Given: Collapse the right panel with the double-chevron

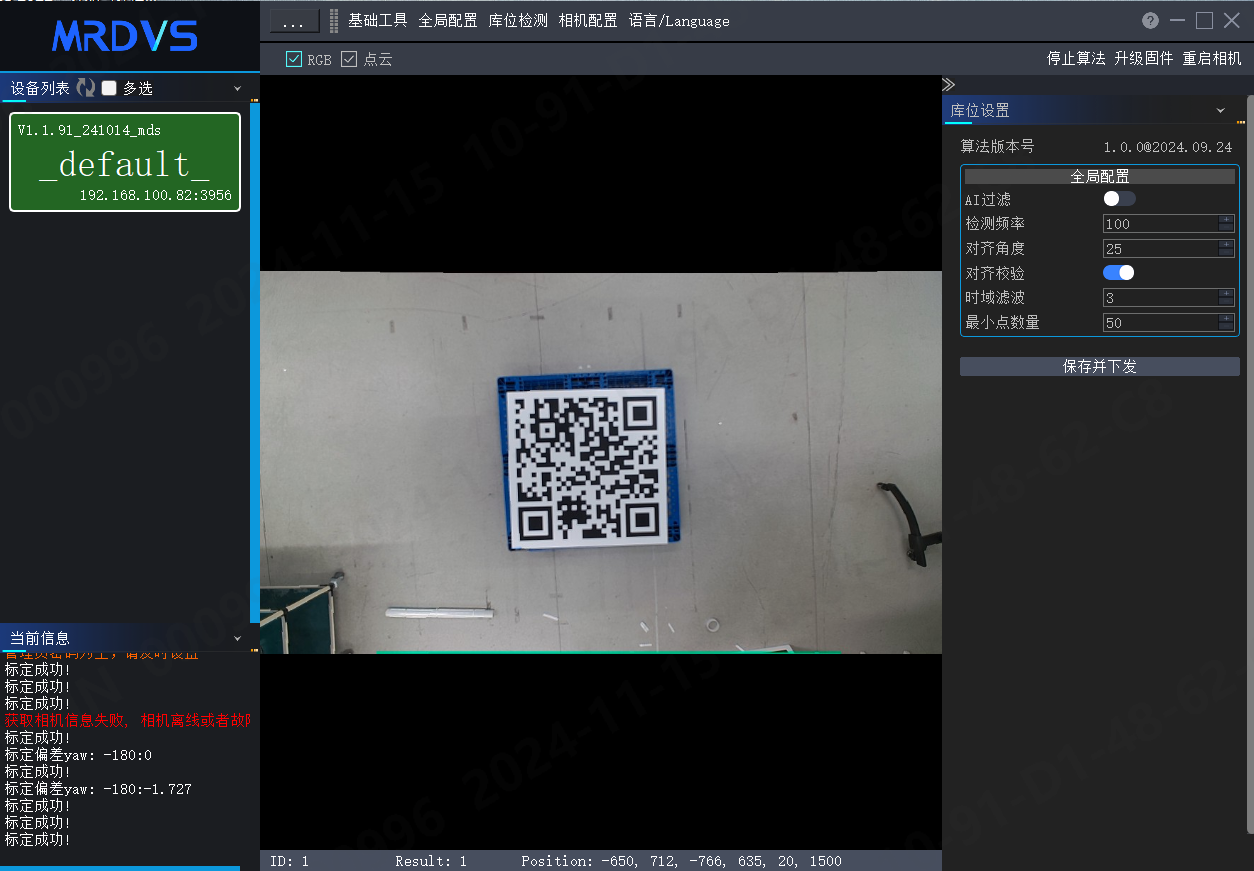Looking at the screenshot, I should [948, 85].
